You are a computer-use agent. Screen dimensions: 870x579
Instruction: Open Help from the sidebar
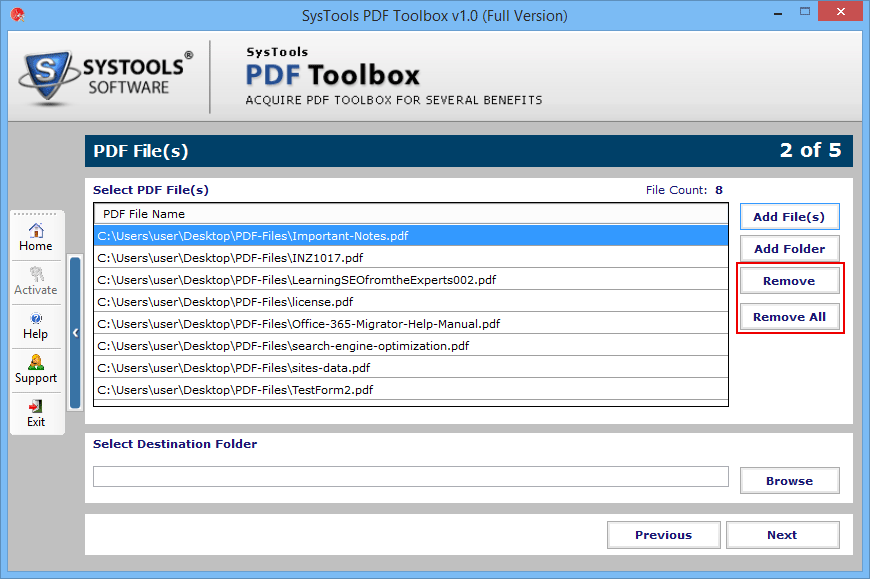[36, 326]
